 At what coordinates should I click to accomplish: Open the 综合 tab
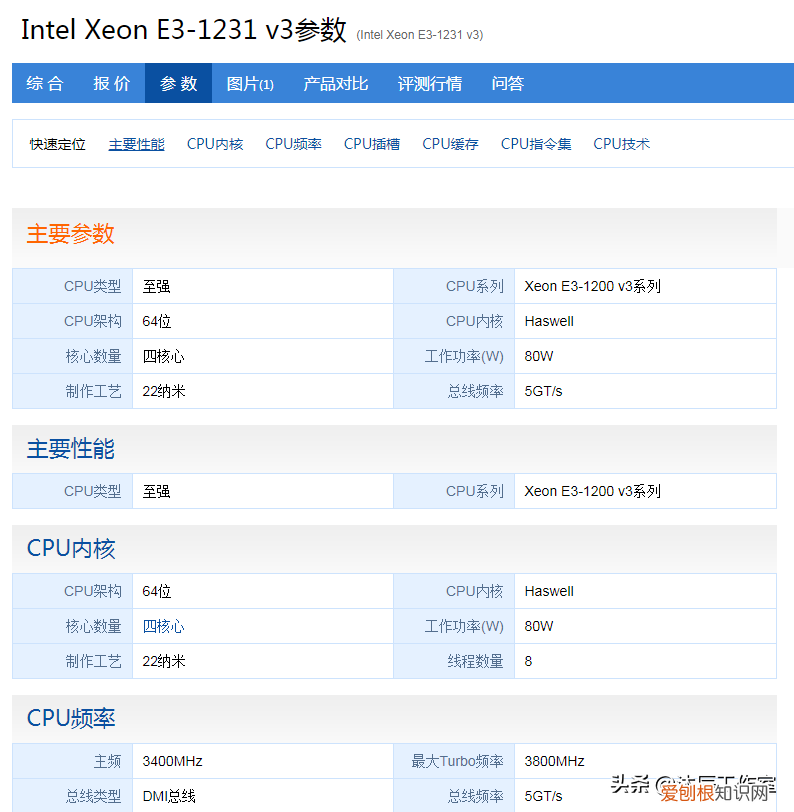(45, 84)
